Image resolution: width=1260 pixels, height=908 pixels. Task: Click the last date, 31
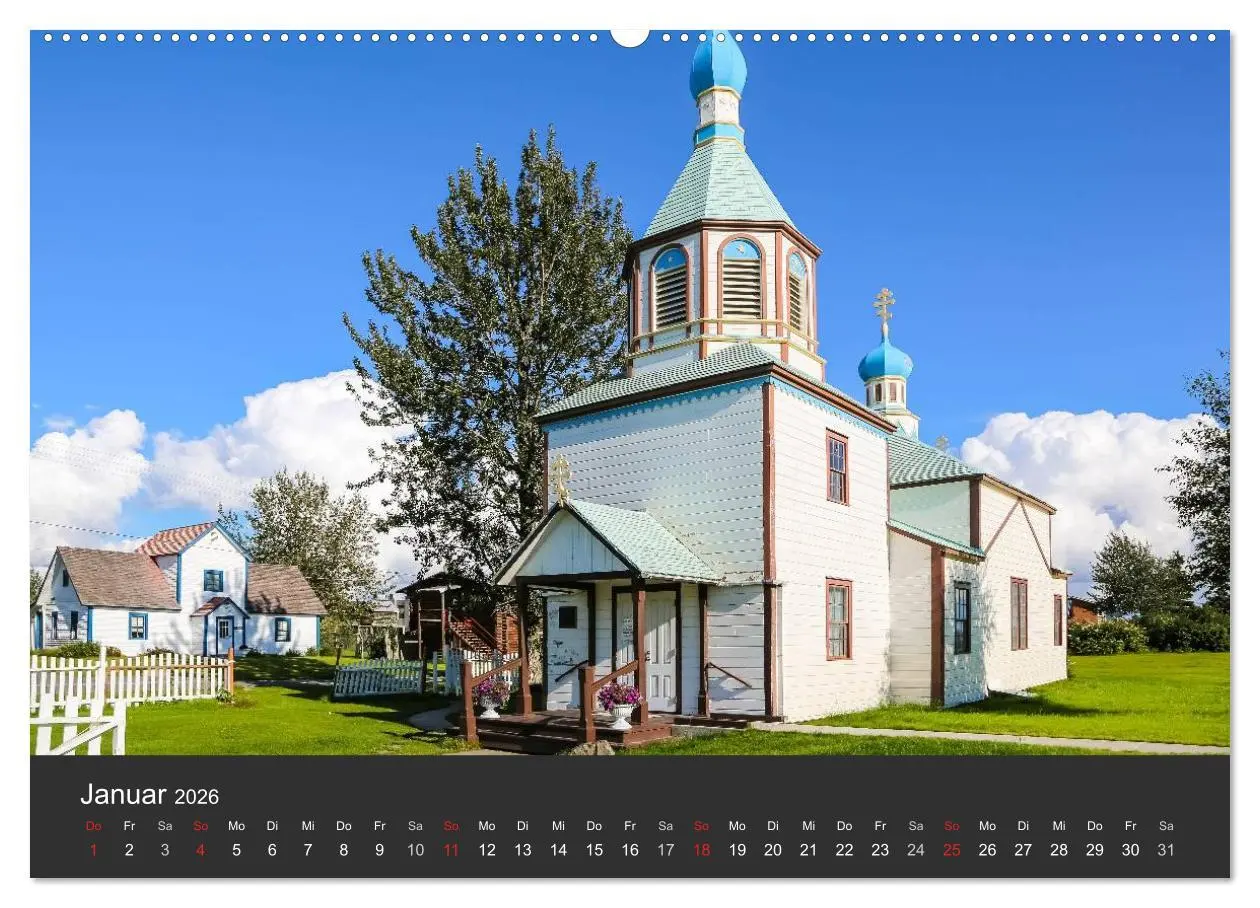[1165, 850]
